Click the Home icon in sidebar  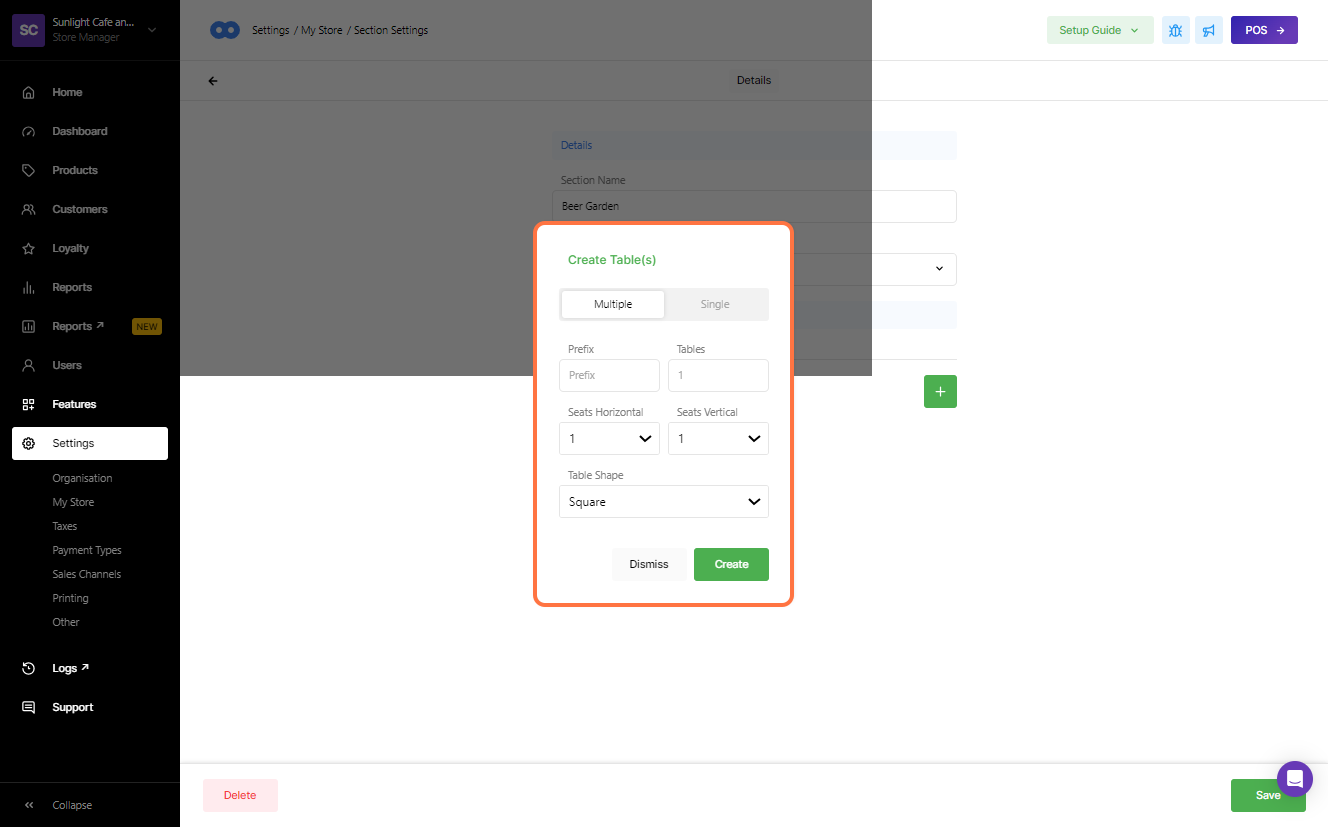point(29,92)
